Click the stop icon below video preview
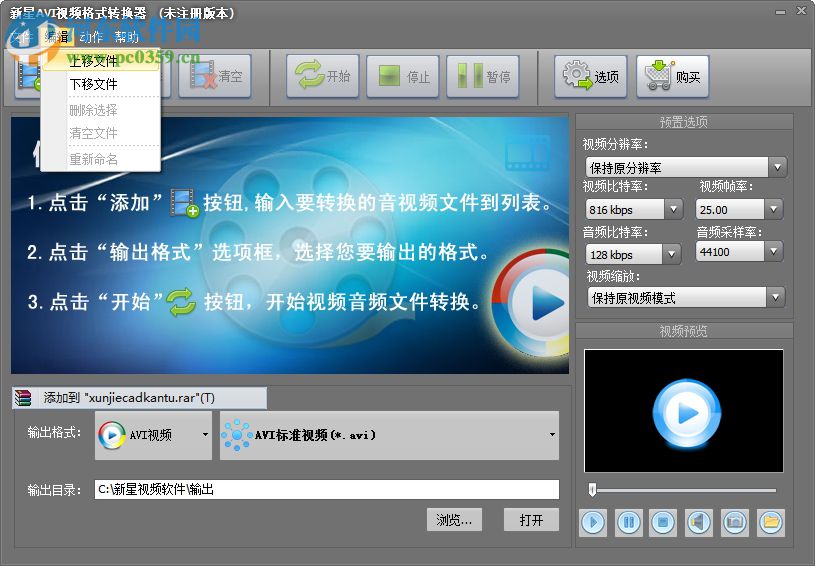The height and width of the screenshot is (566, 815). coord(663,522)
